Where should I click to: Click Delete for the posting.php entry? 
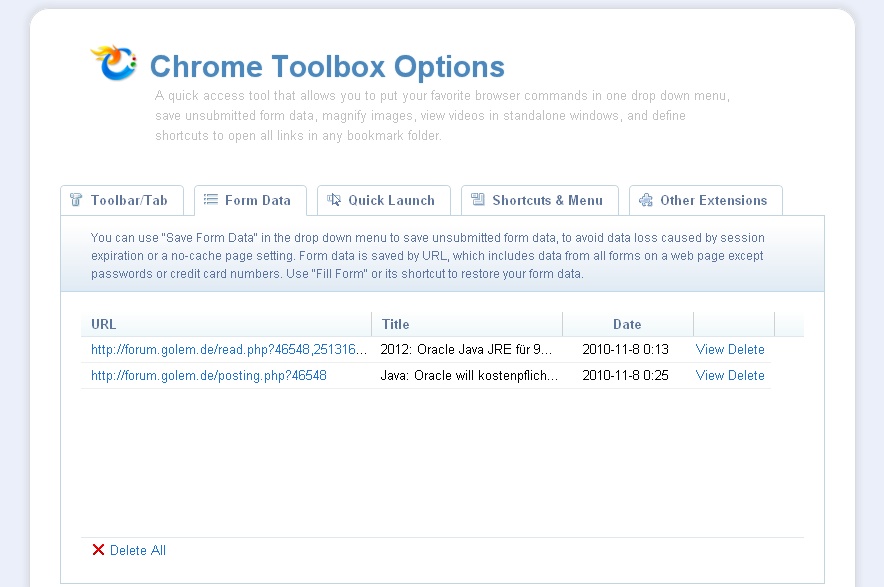(748, 375)
